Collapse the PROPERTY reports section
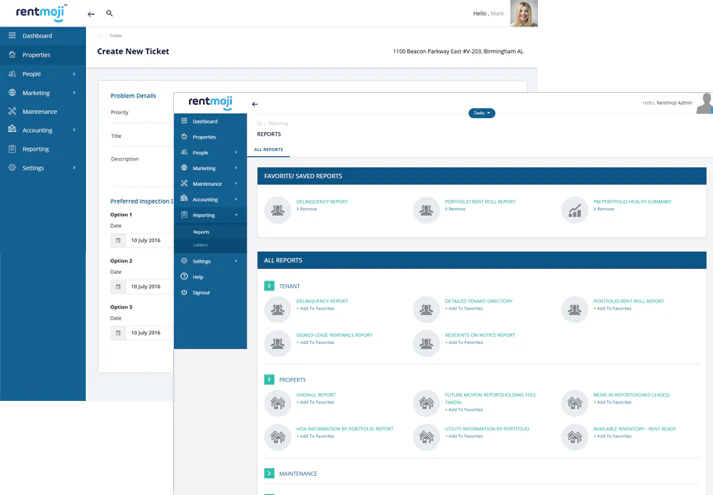 tap(269, 380)
